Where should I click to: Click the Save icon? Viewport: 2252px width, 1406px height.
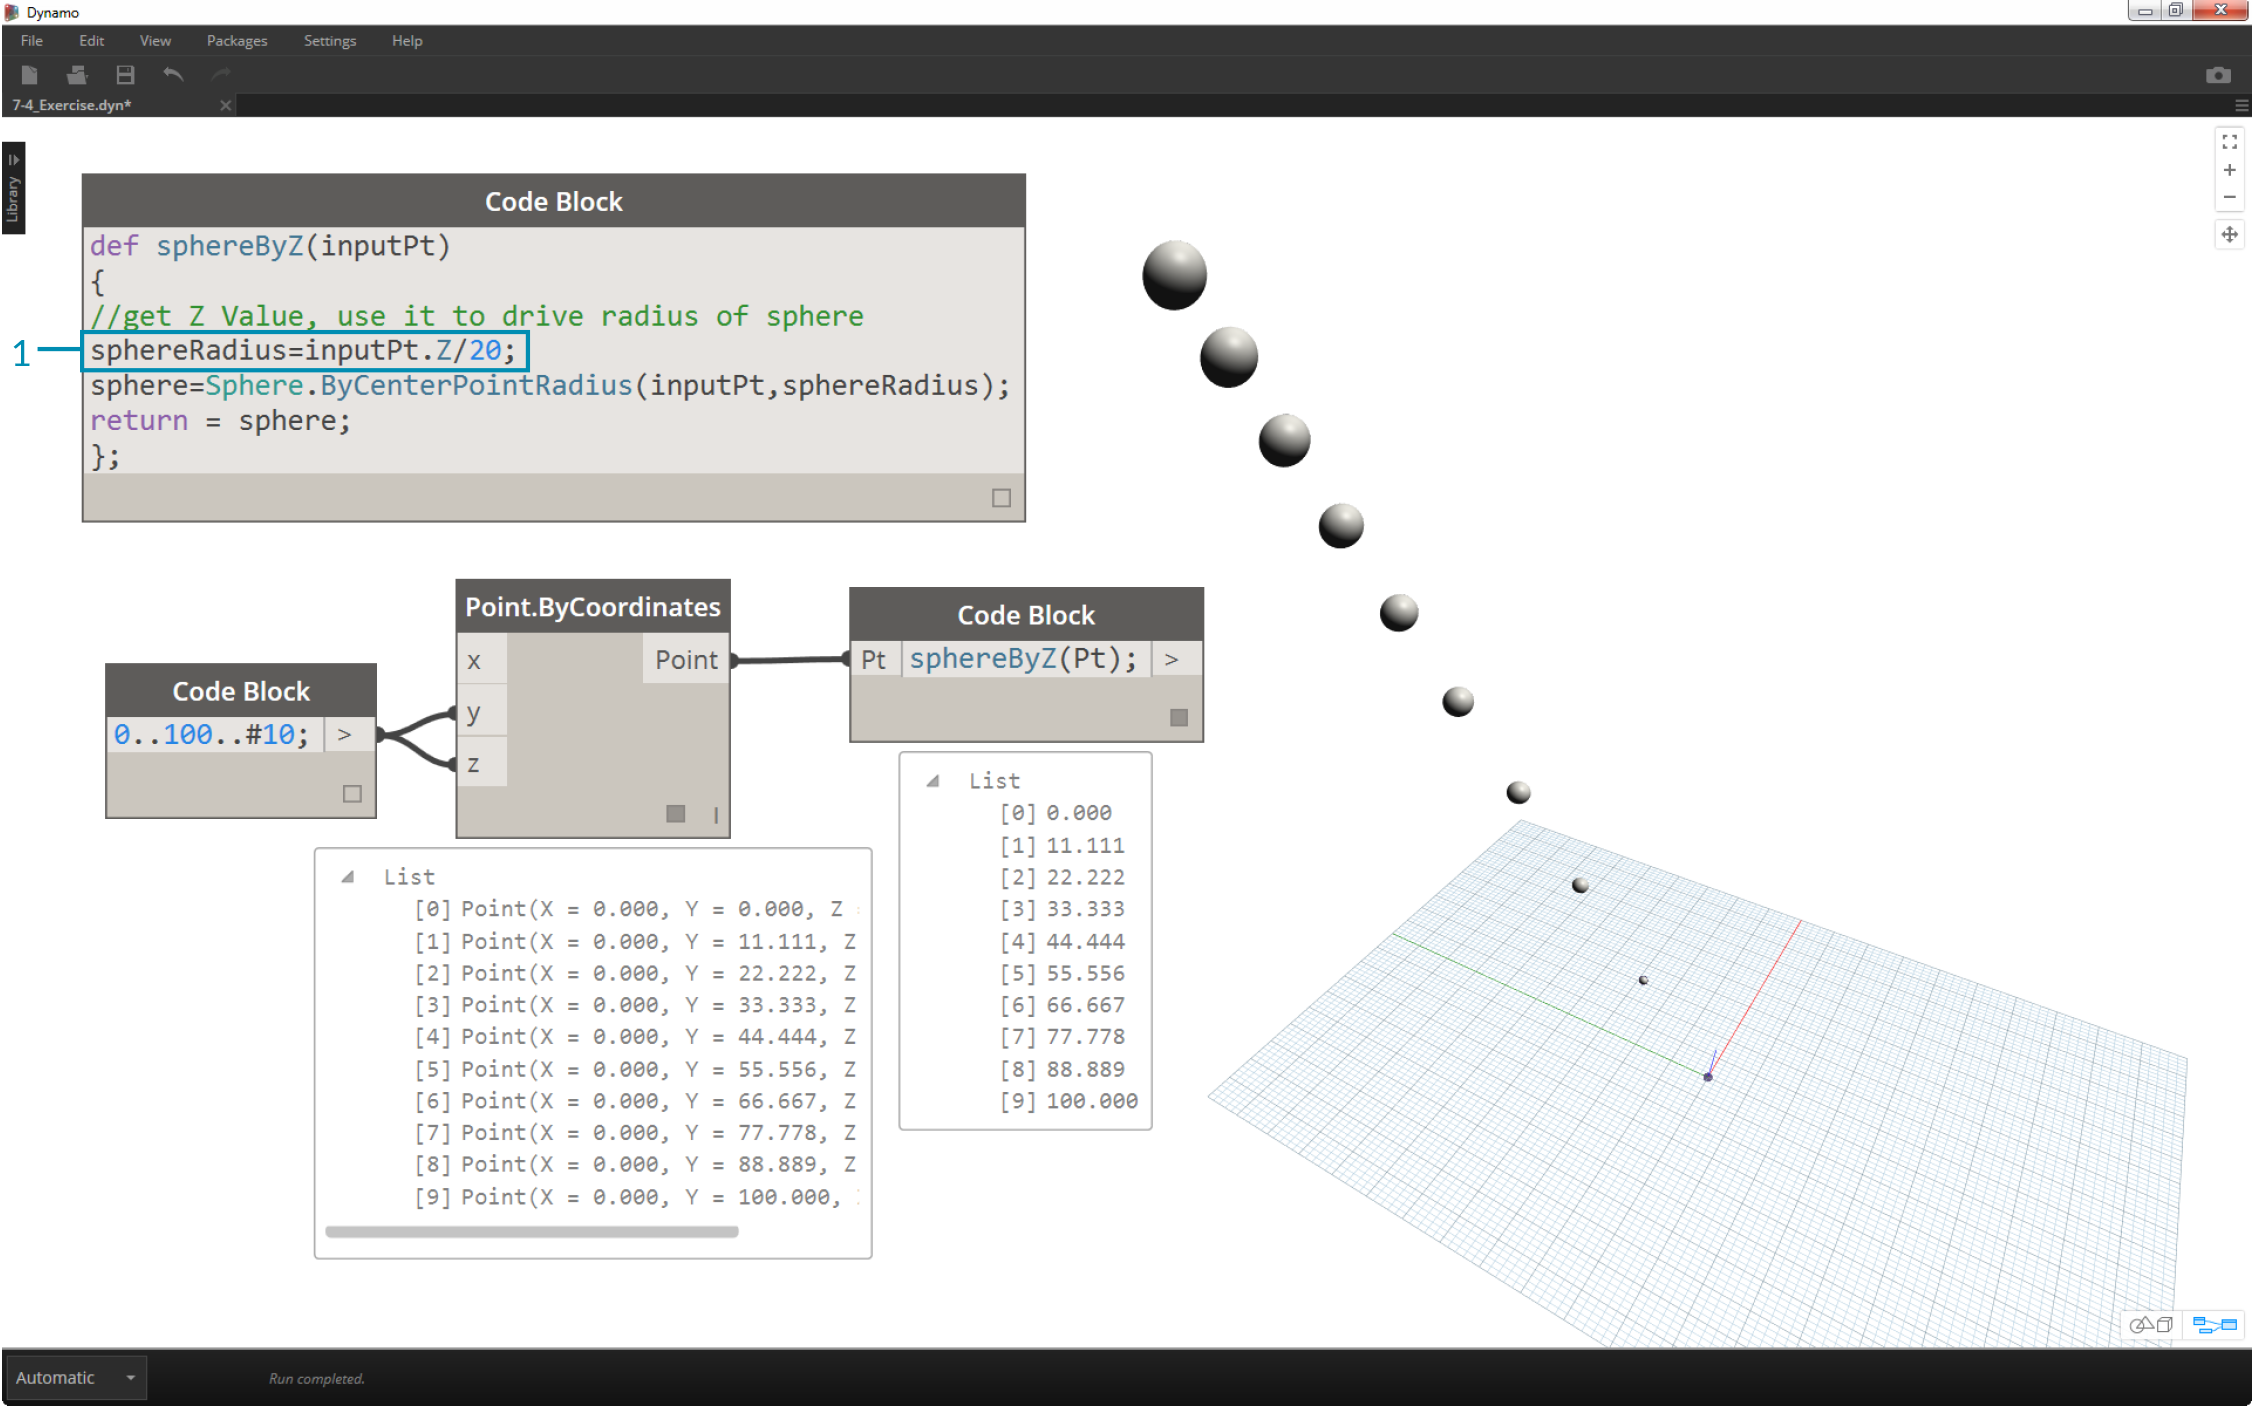125,75
